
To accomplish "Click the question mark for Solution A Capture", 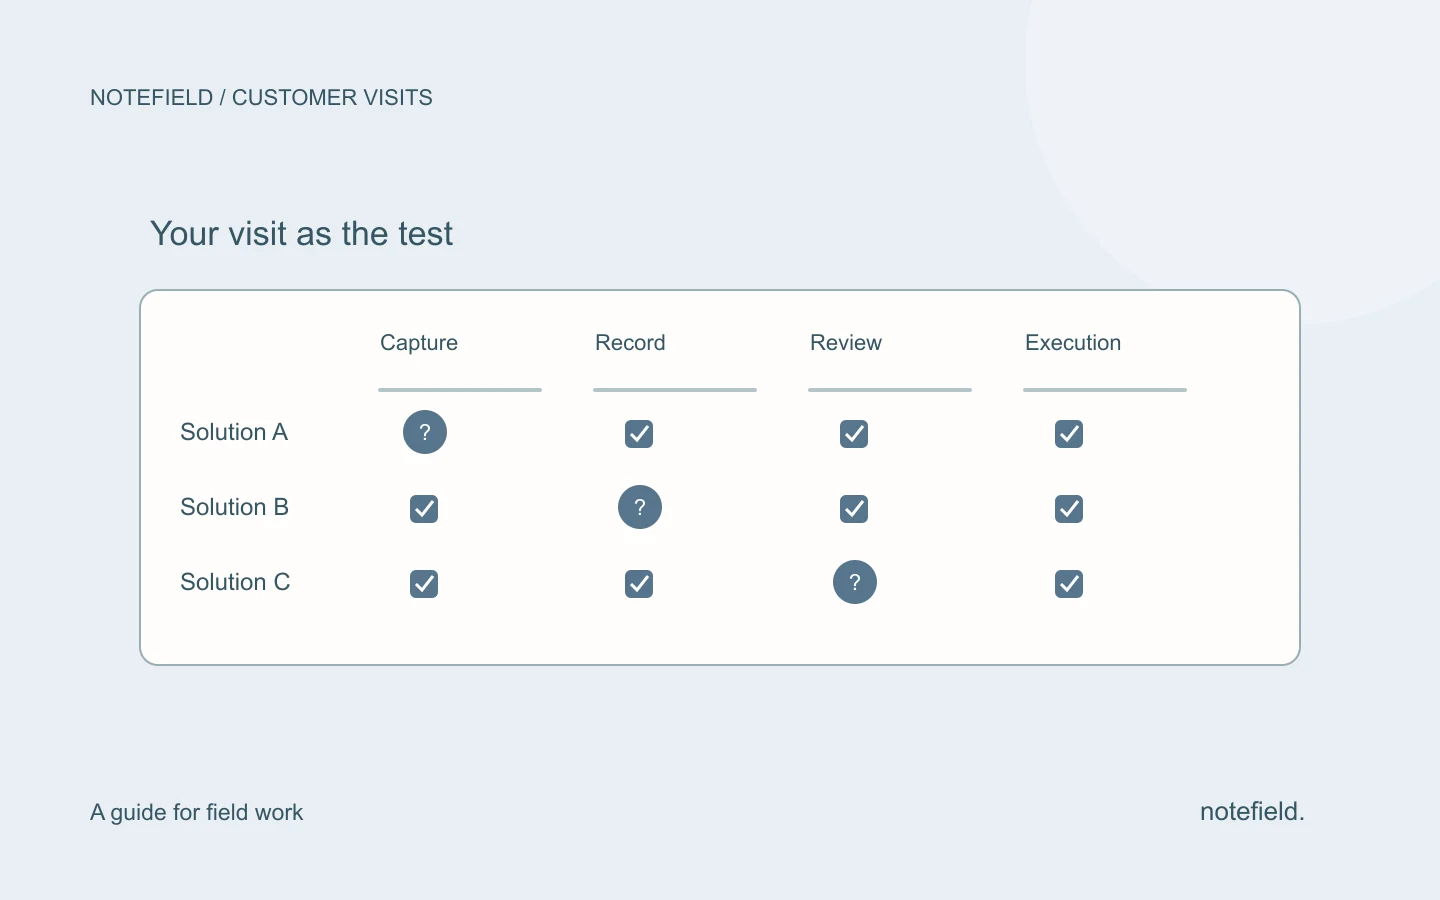I will click(x=425, y=432).
